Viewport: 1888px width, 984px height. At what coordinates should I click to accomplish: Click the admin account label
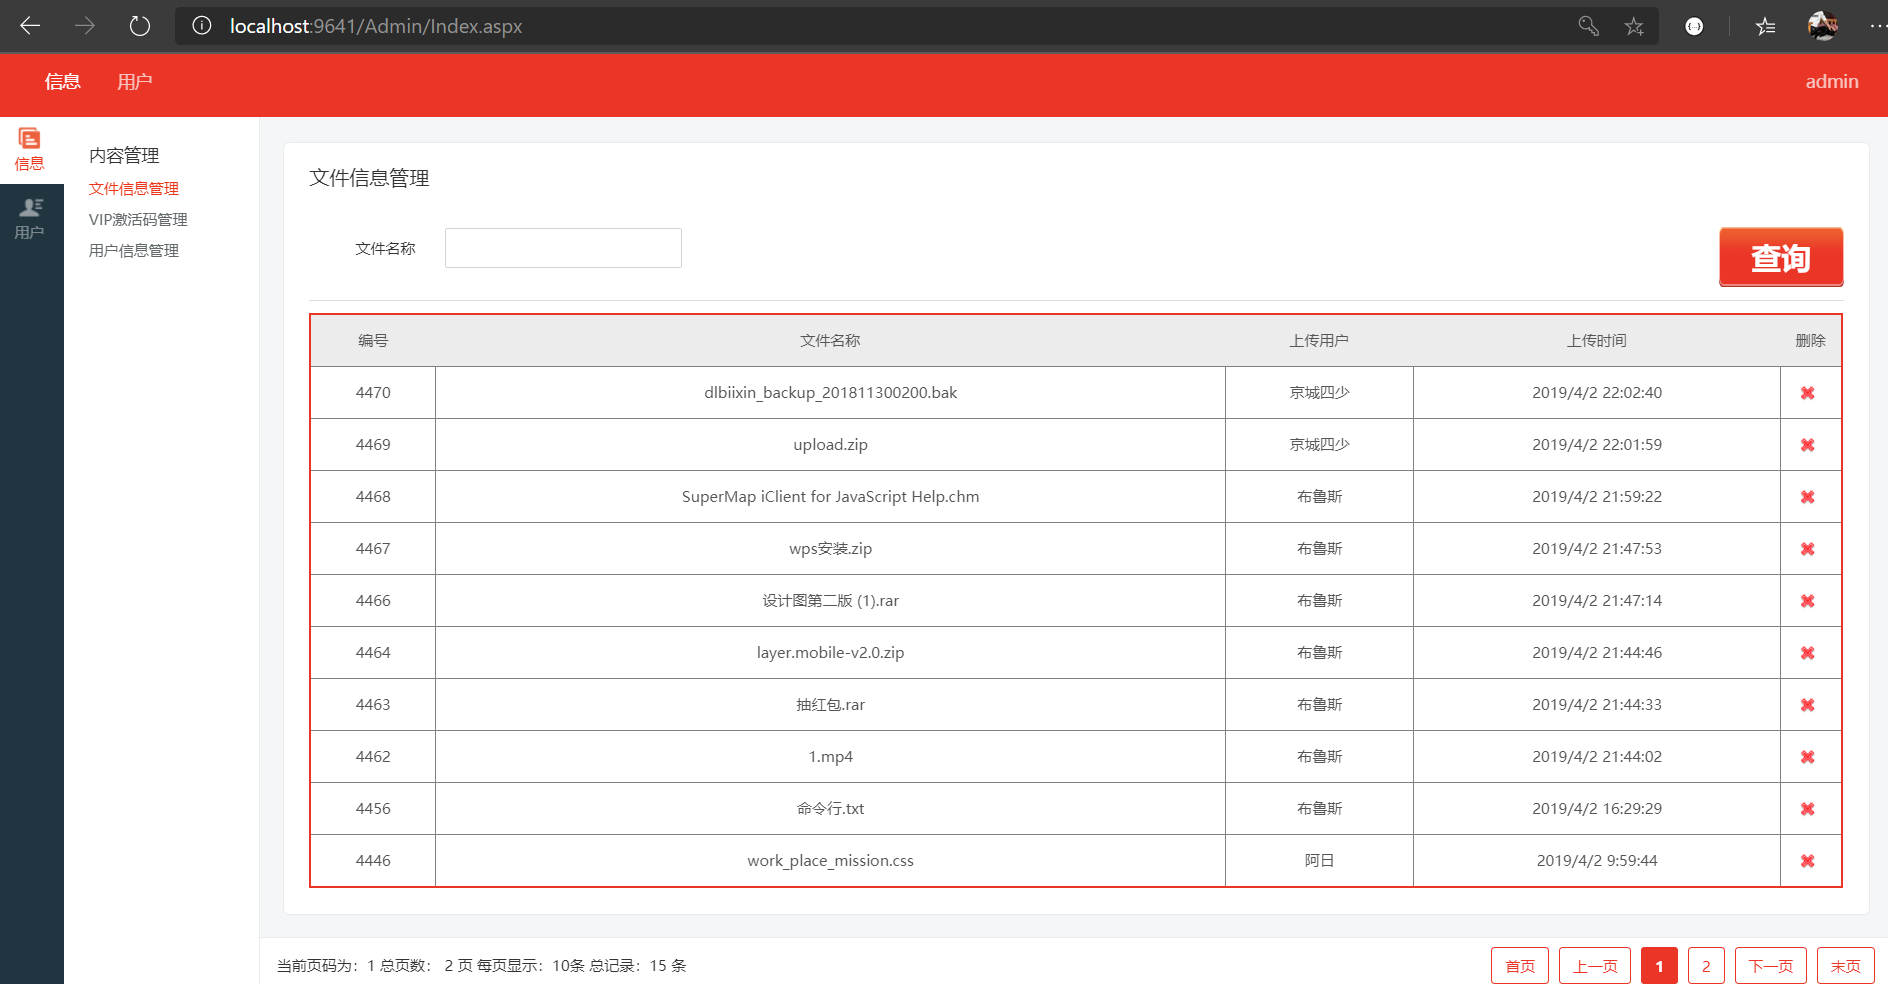[x=1832, y=82]
